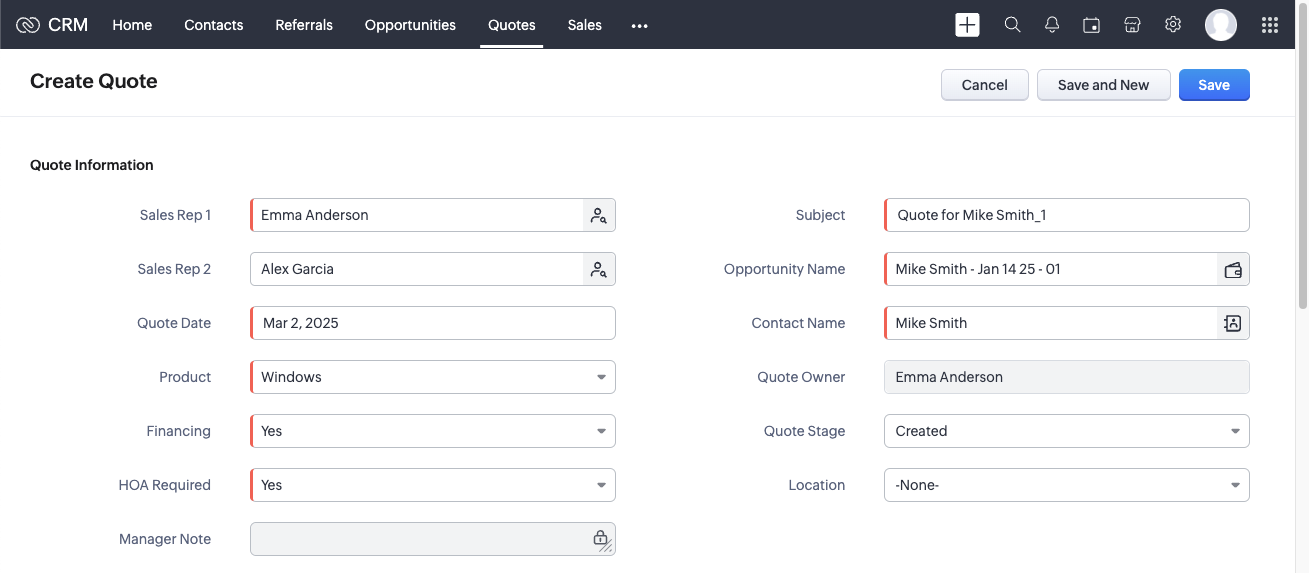Click the user profile avatar

tap(1221, 25)
